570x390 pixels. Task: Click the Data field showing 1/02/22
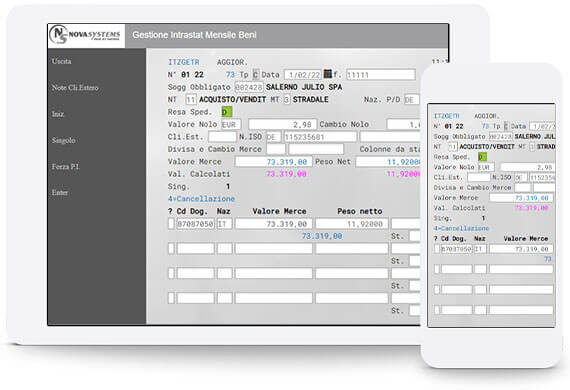coord(303,75)
